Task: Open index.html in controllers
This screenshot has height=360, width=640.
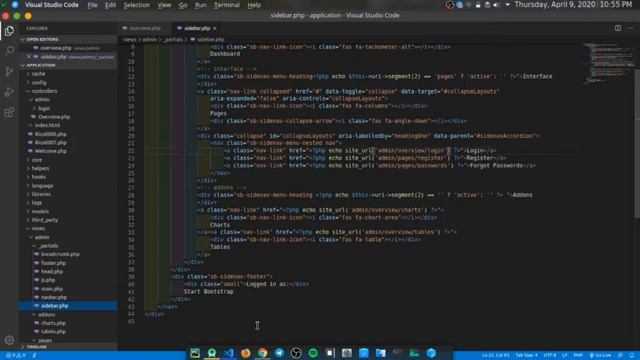Action: point(47,125)
